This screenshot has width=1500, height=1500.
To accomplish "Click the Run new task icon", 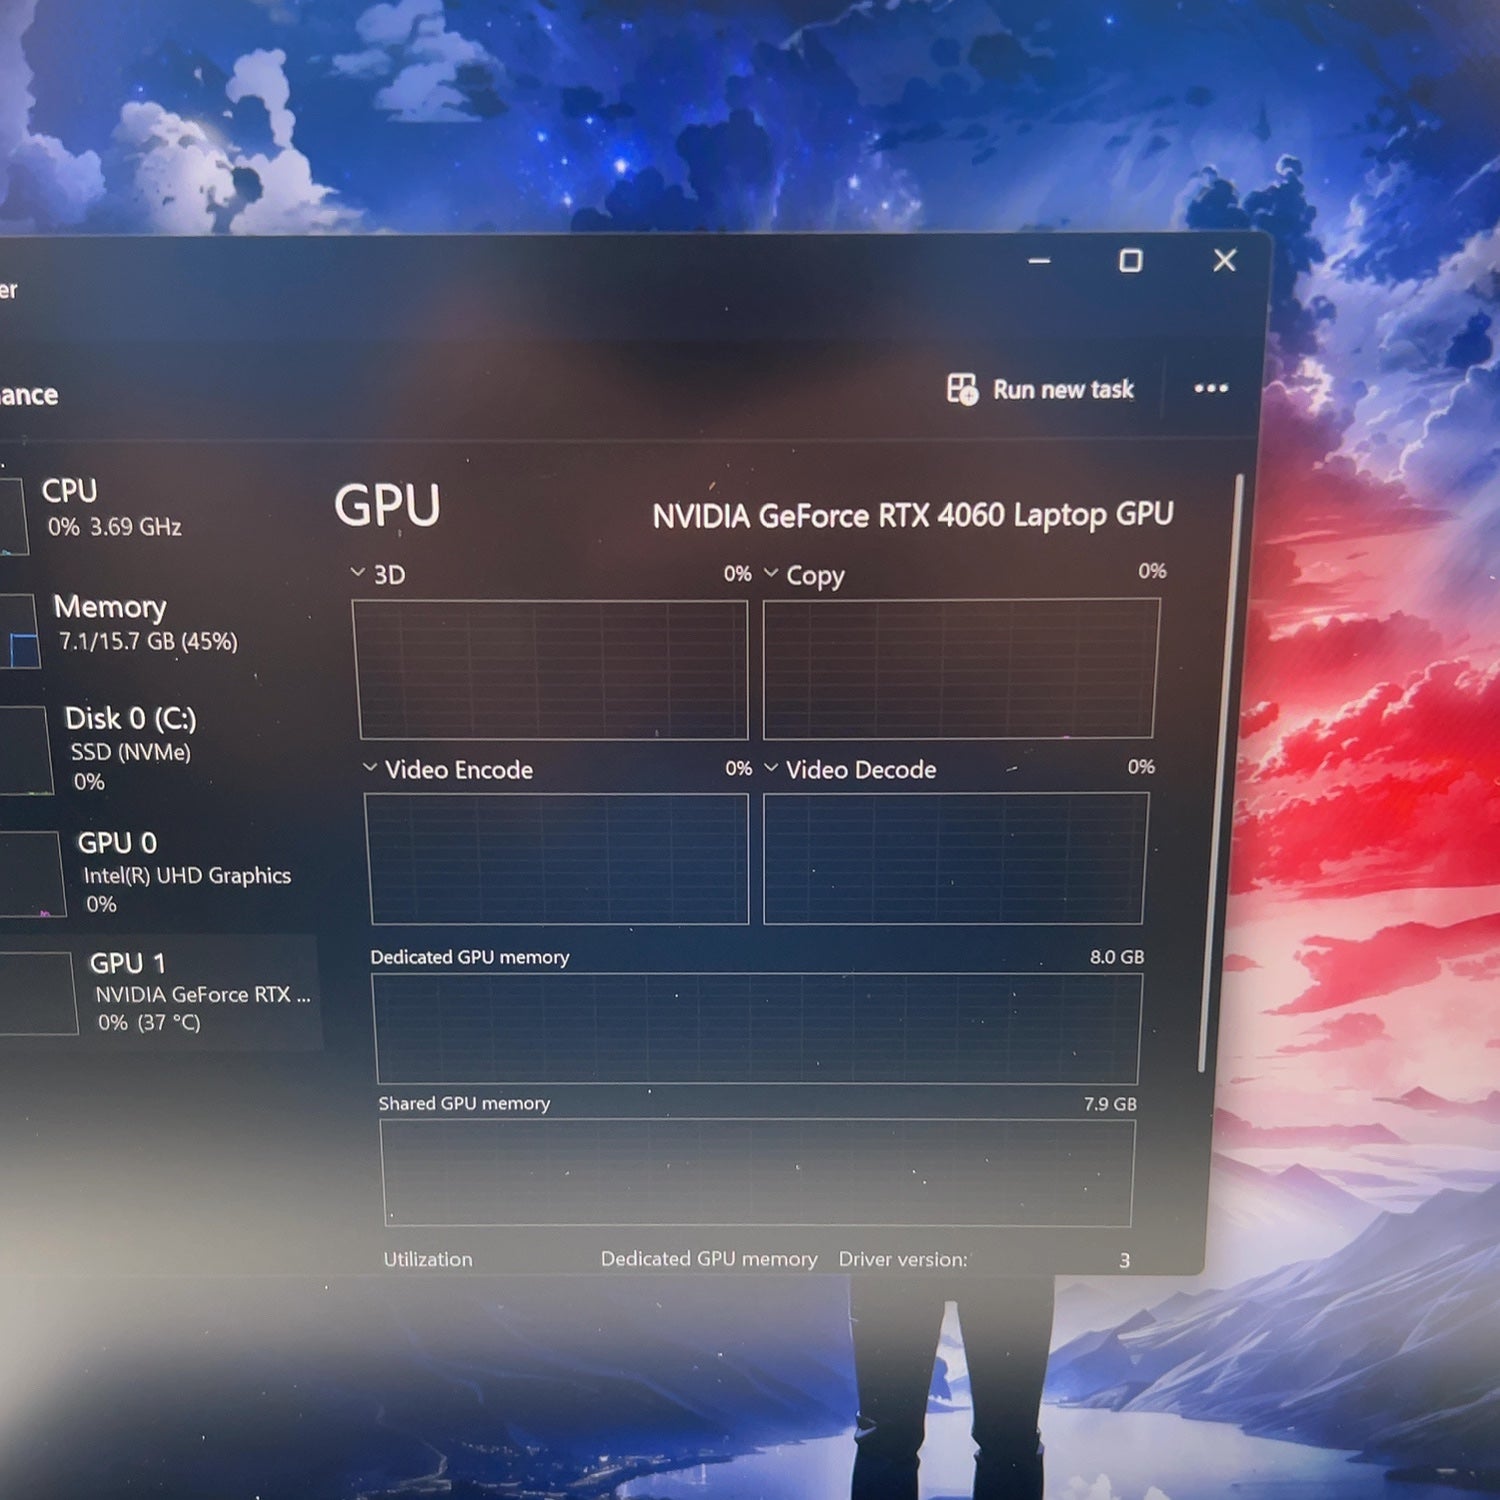I will (962, 389).
